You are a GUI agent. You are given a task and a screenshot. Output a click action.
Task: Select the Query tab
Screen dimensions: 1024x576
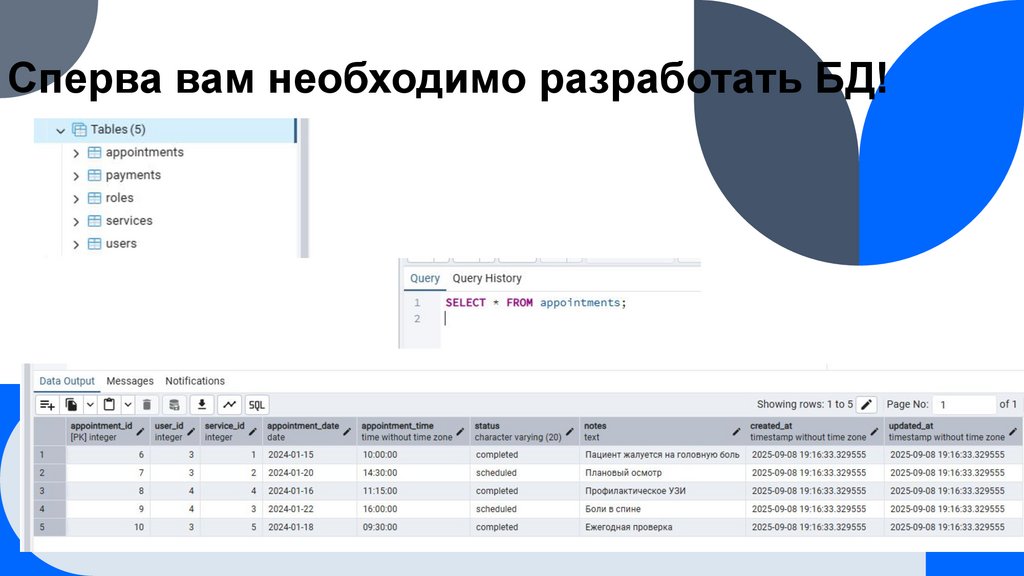(x=424, y=278)
